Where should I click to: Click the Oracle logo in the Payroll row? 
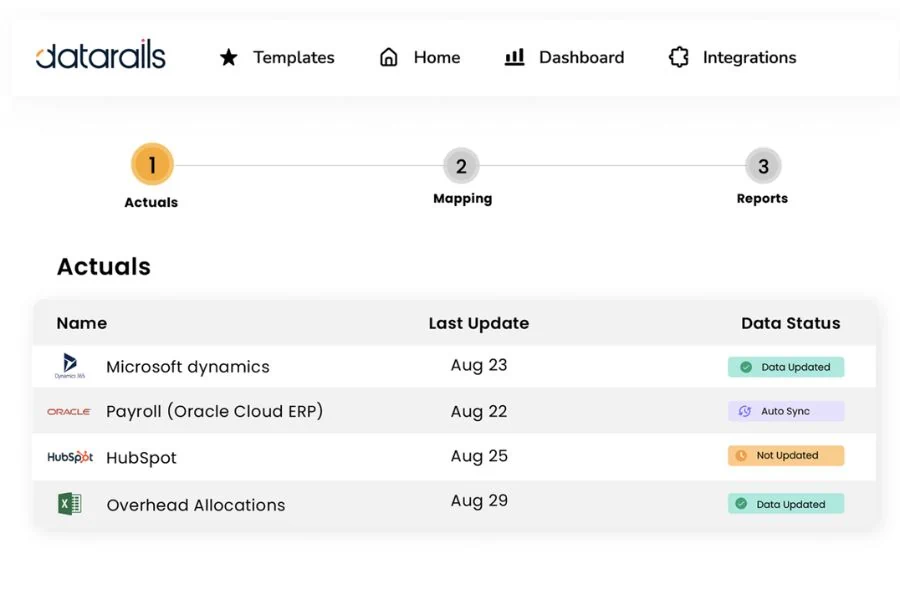[69, 411]
